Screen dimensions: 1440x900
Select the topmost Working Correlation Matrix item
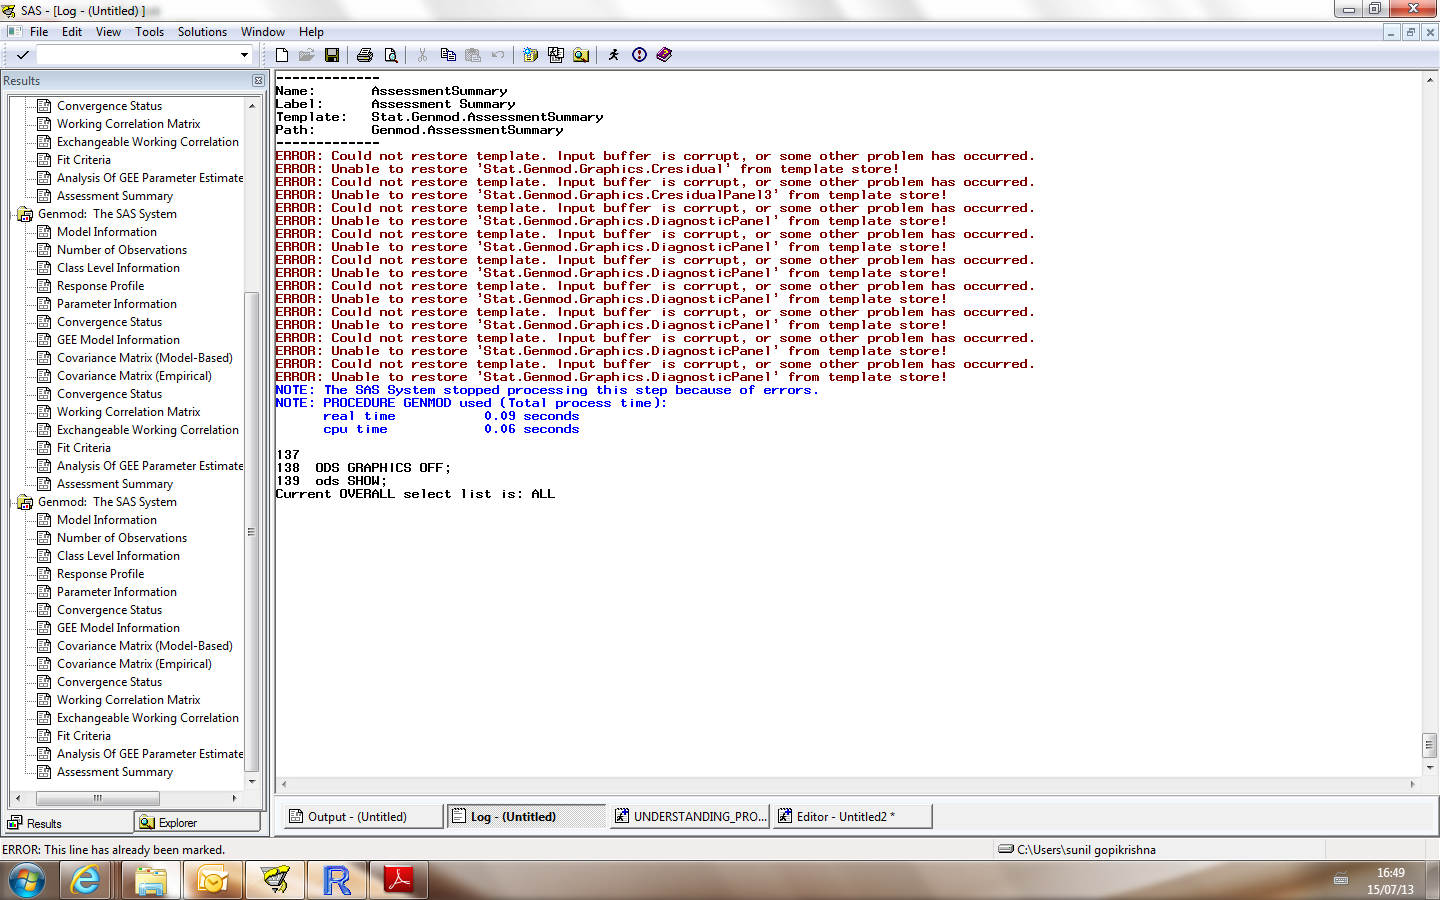[x=128, y=124]
